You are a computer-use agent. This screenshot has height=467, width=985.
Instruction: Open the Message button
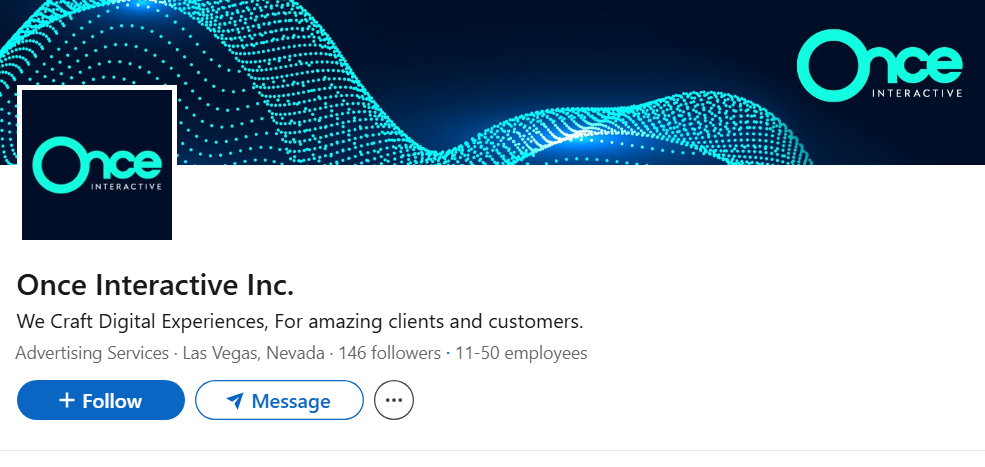pos(278,401)
